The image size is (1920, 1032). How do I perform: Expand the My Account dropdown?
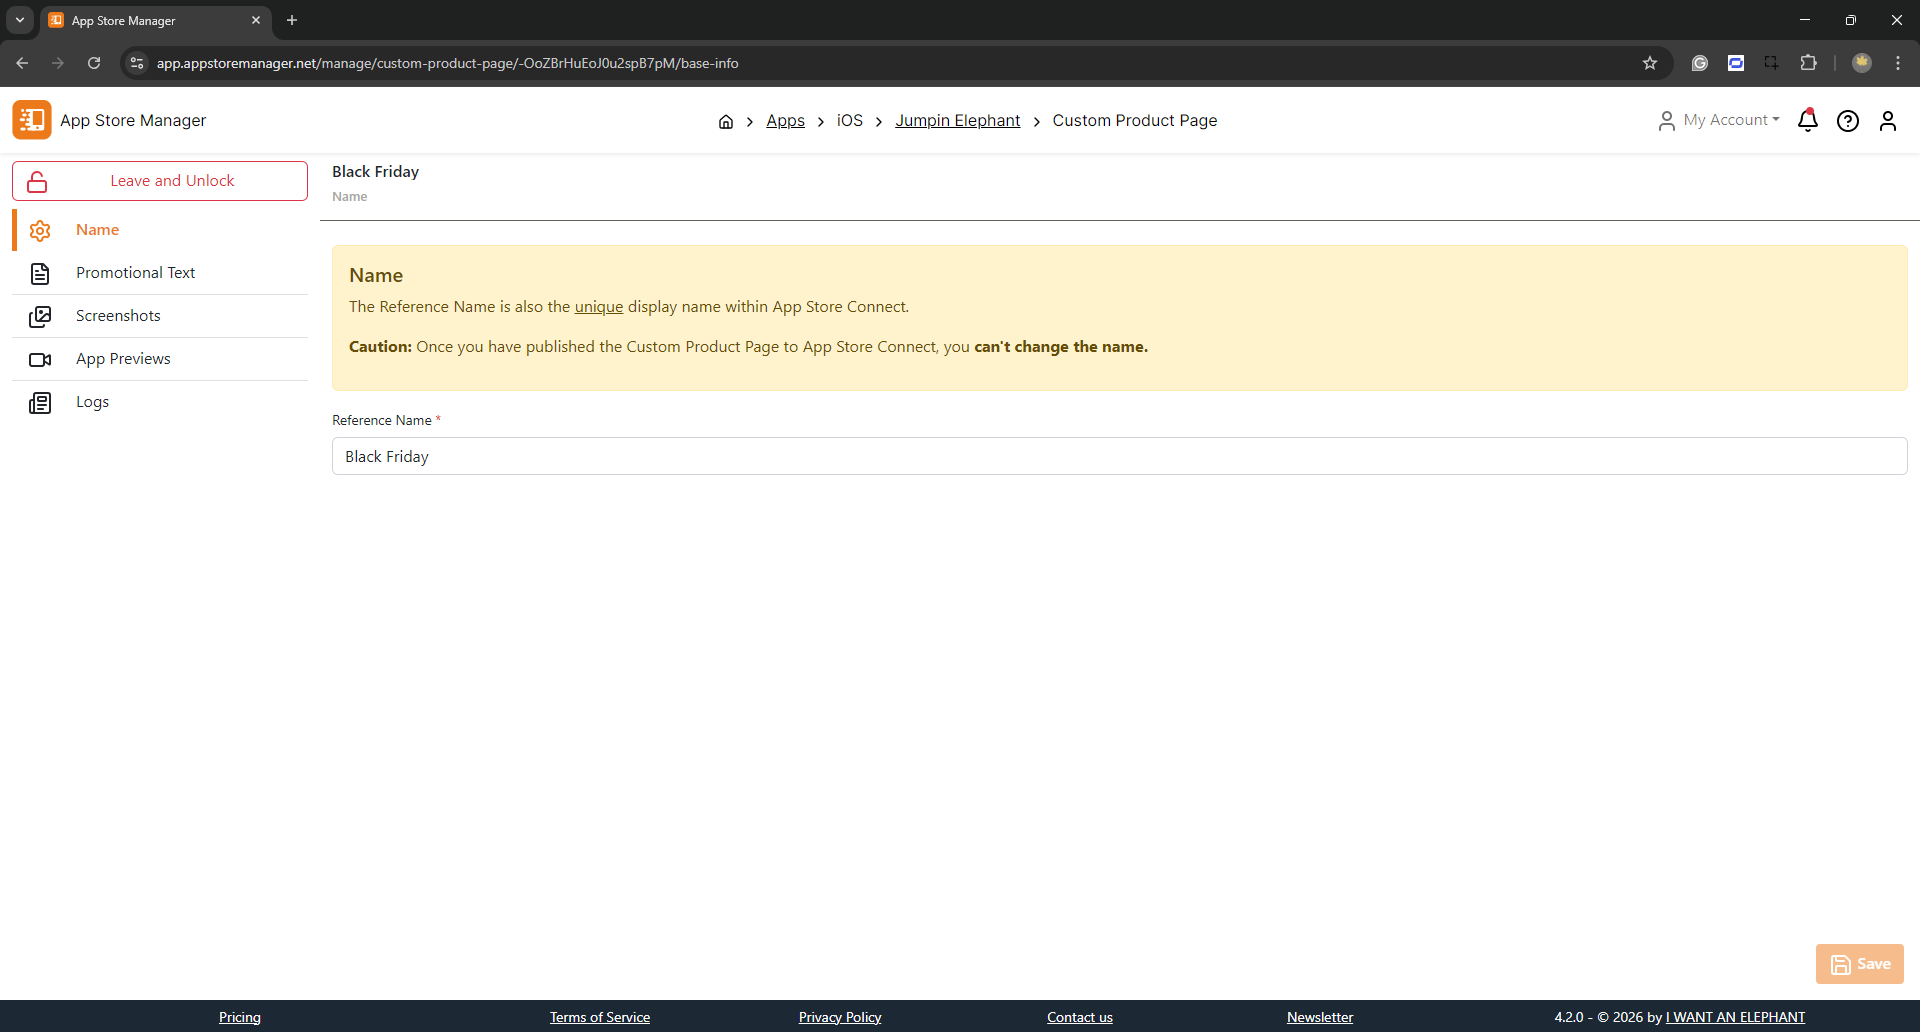(1719, 120)
